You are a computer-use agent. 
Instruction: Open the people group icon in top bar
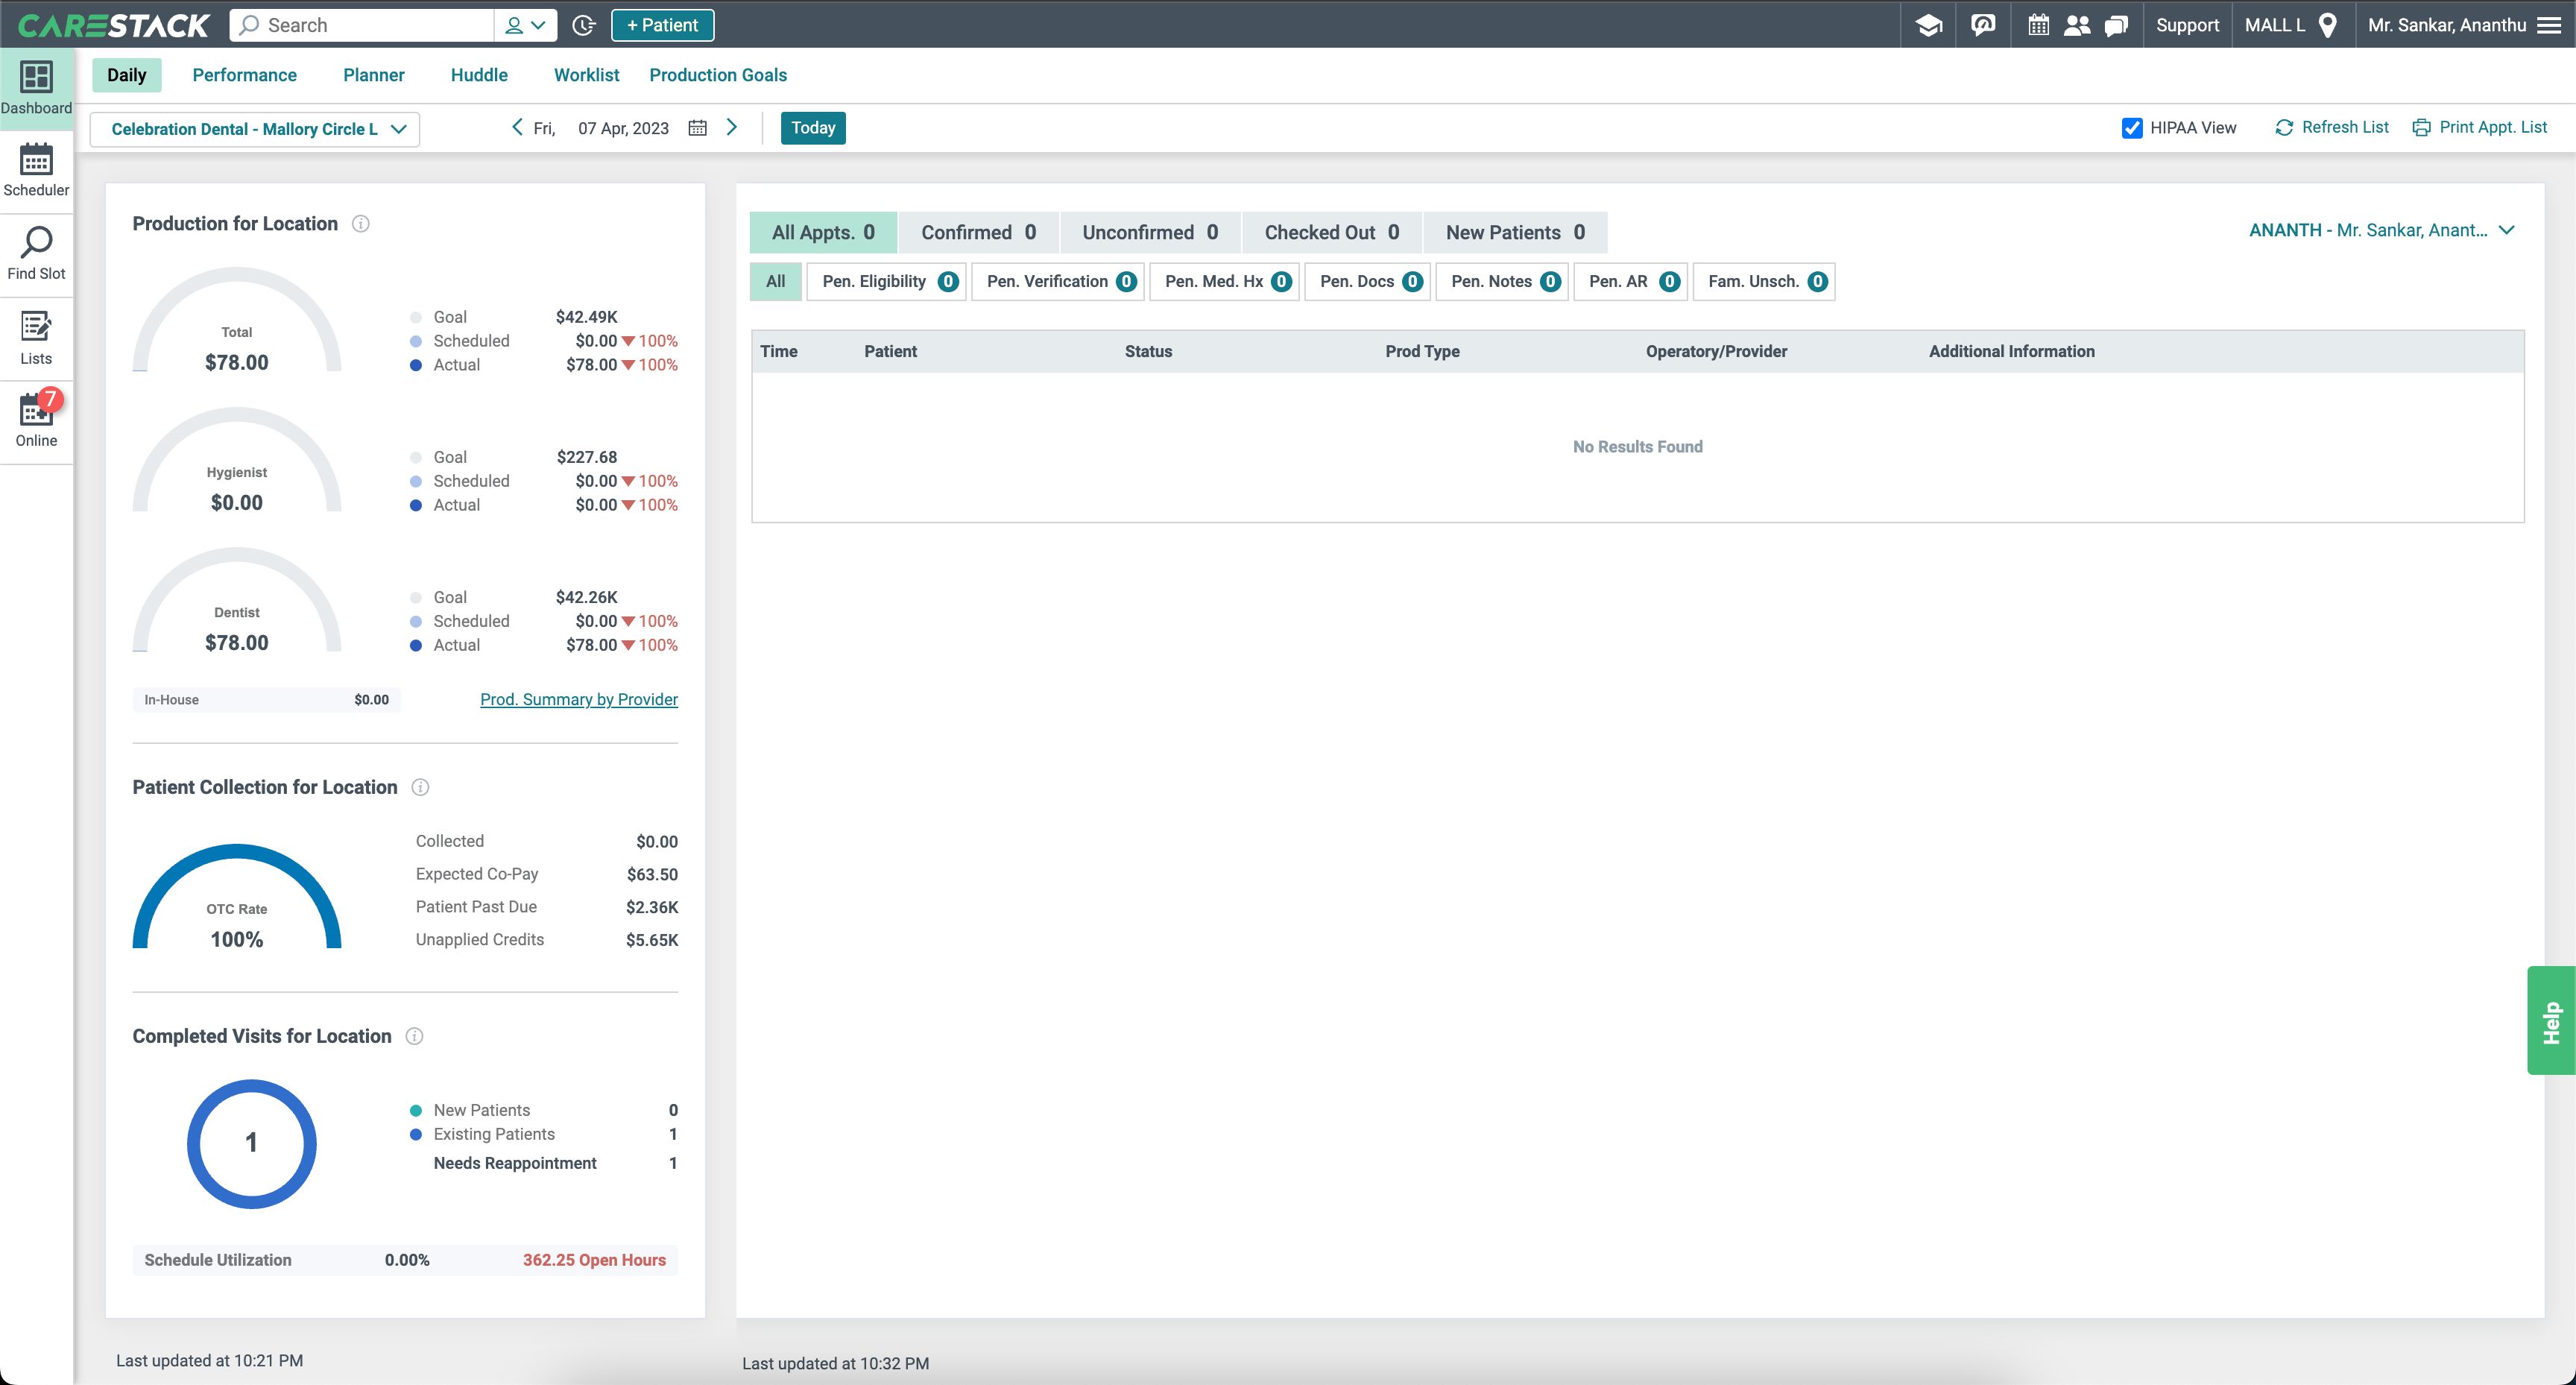tap(2077, 25)
